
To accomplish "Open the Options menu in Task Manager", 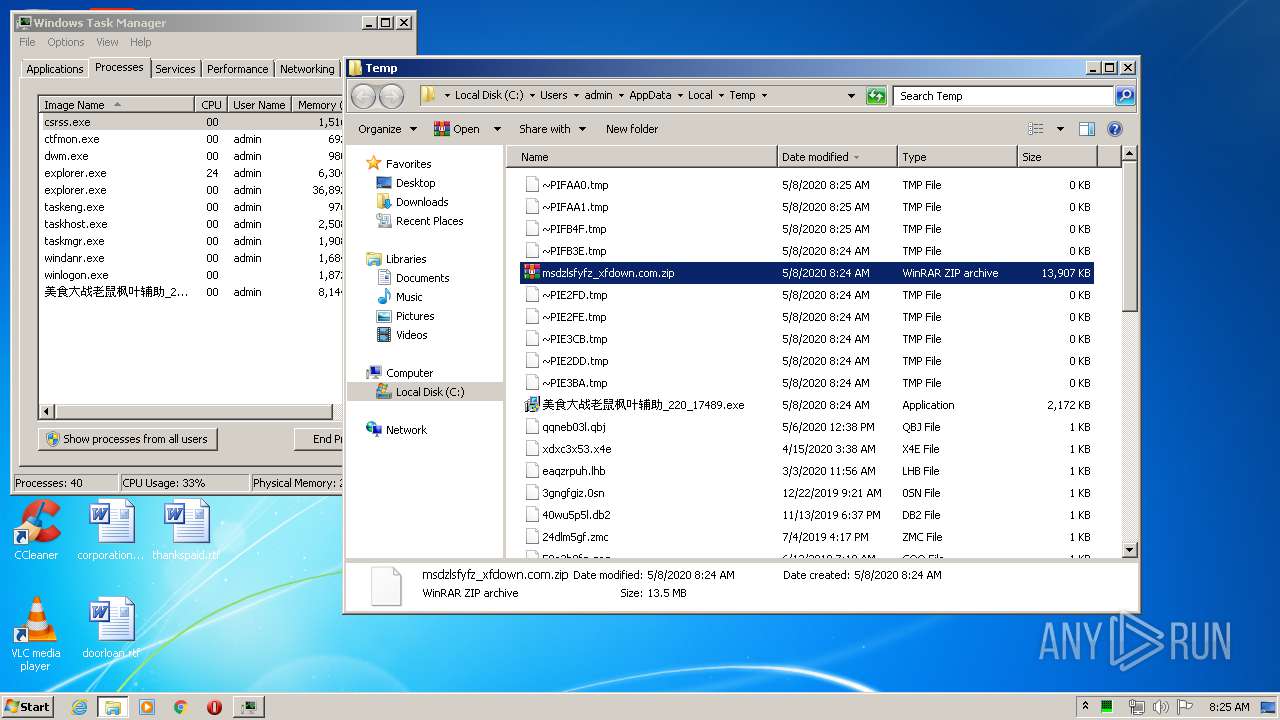I will (66, 42).
